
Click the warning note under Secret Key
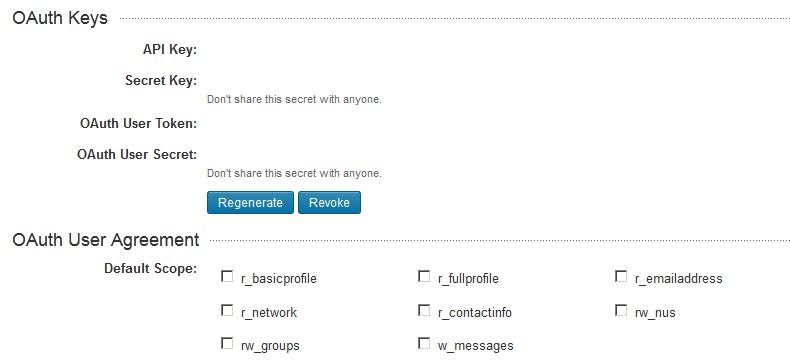pos(294,100)
